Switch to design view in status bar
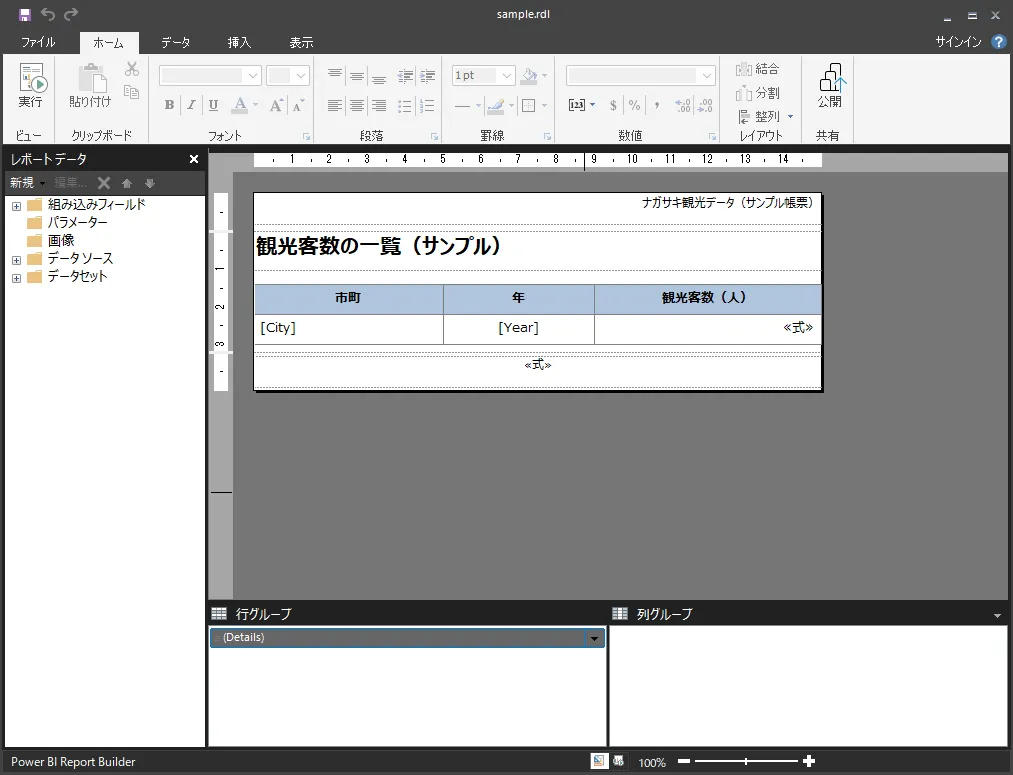This screenshot has width=1013, height=775. click(x=599, y=761)
